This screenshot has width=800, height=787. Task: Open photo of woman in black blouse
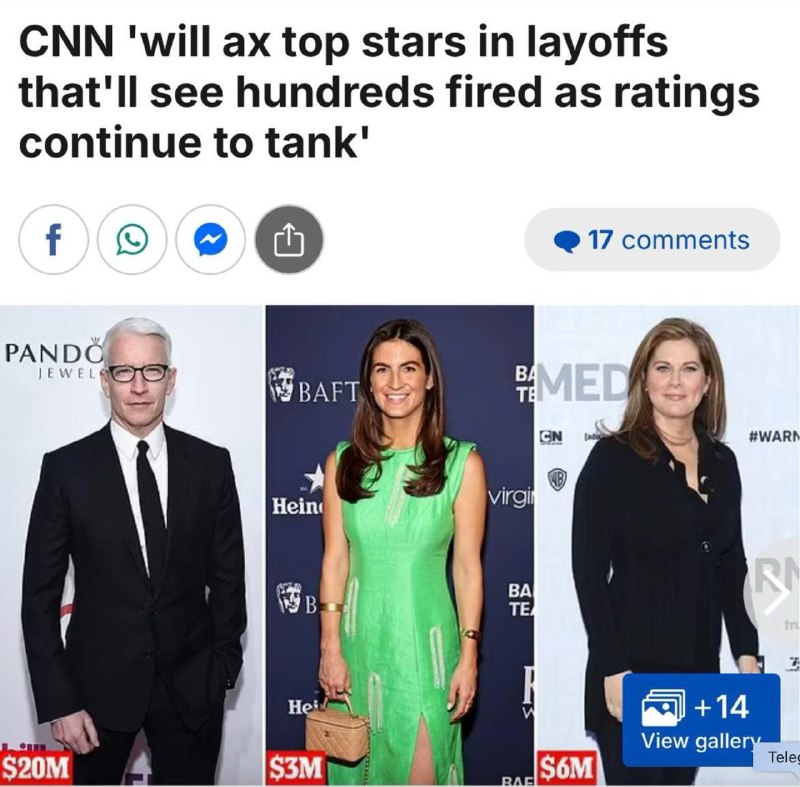pos(667,545)
